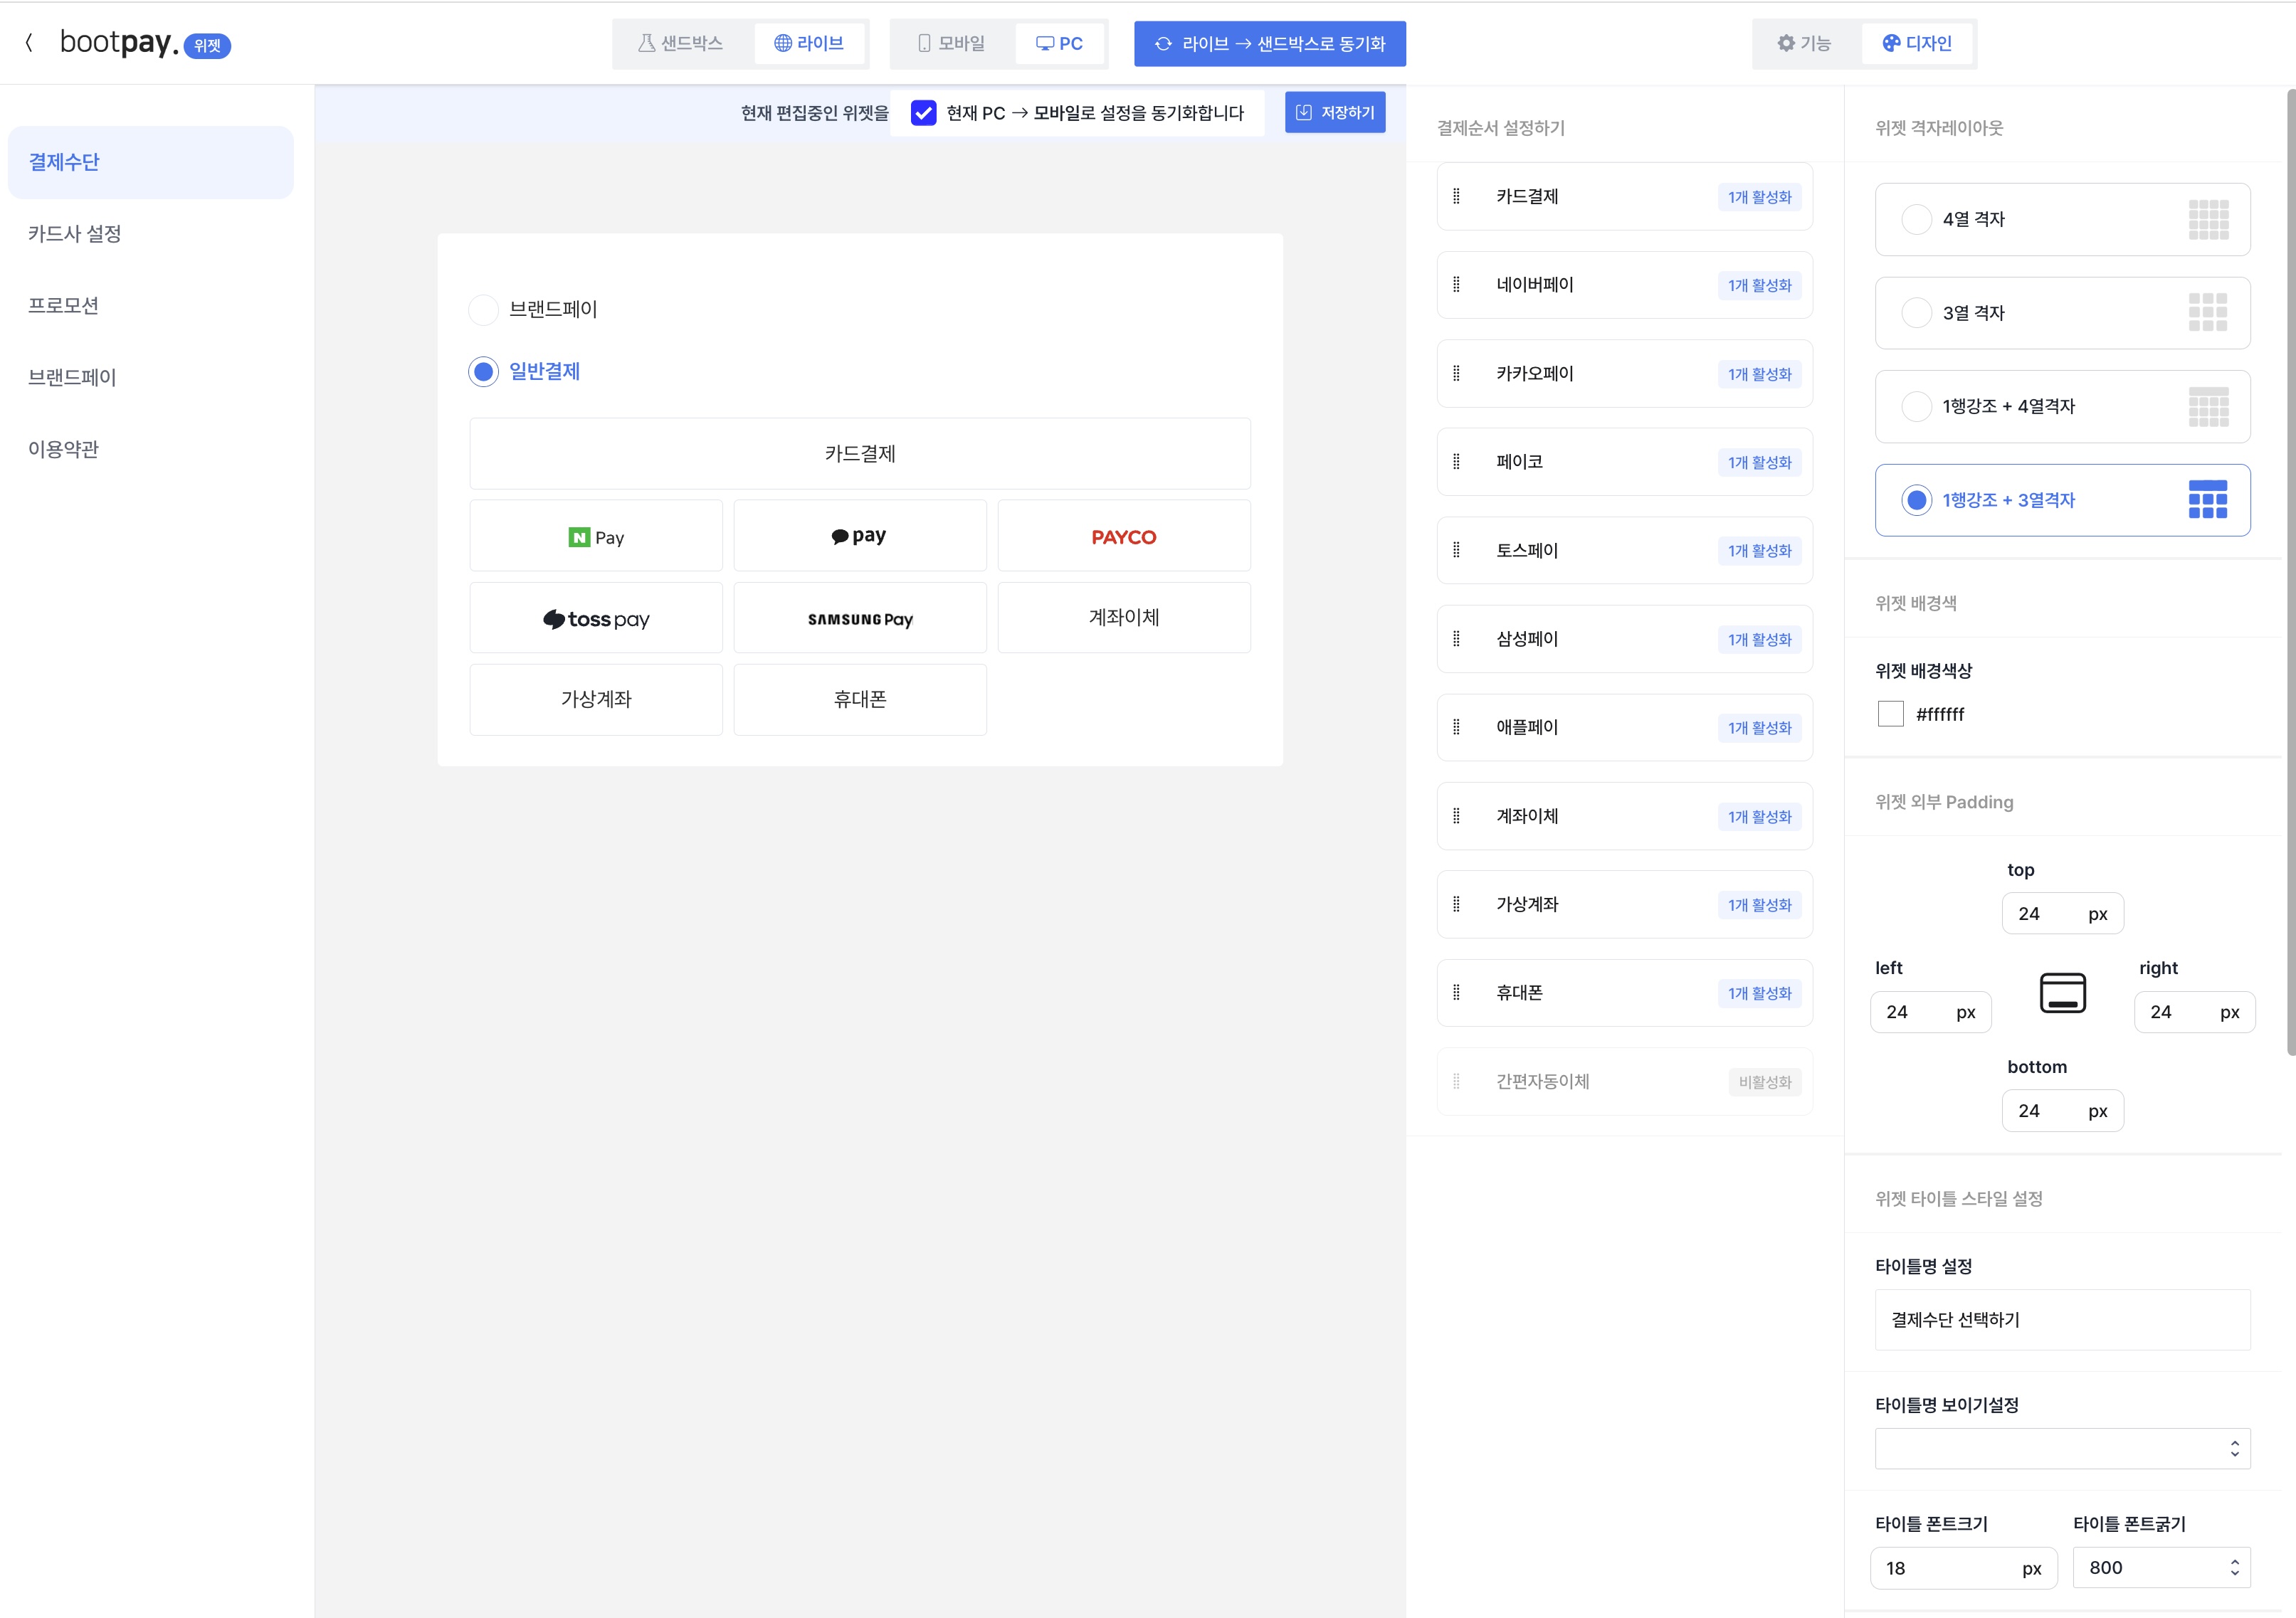Click the Samsung Pay logo tile

click(x=860, y=619)
